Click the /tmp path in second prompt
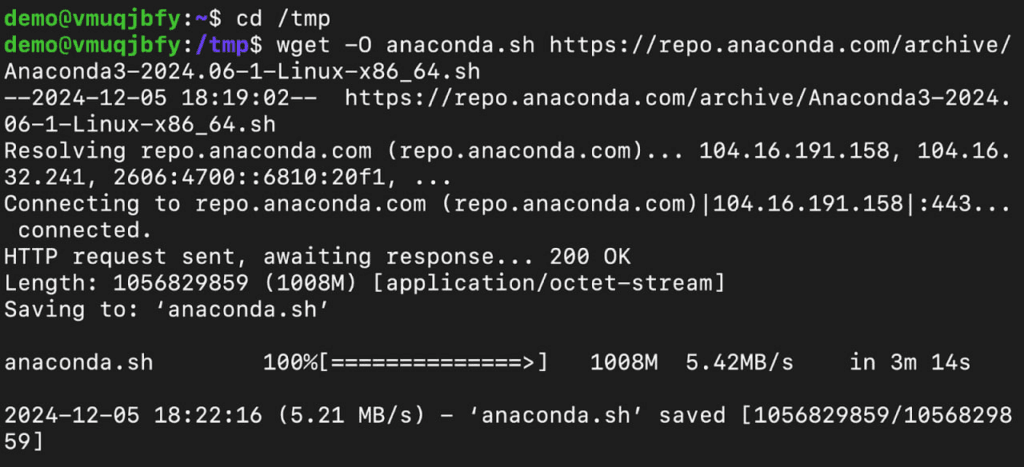The image size is (1024, 467). [x=222, y=45]
